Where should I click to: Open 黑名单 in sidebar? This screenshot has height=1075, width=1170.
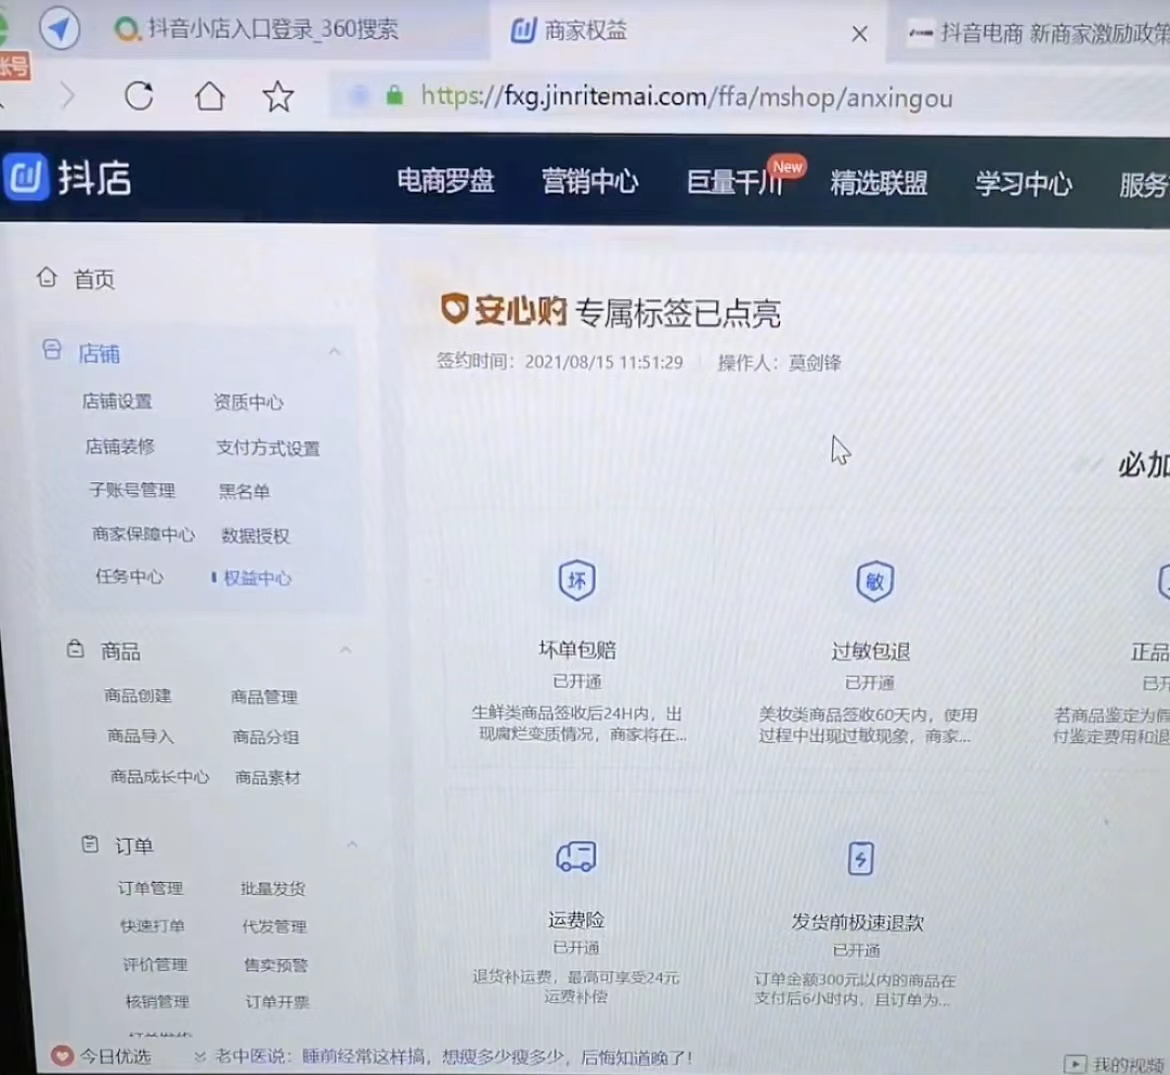244,491
